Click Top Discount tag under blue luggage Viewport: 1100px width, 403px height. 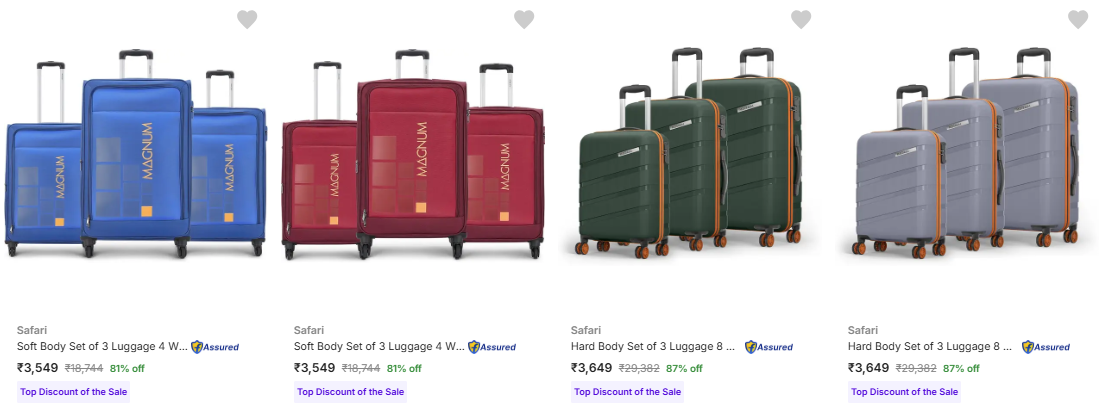click(74, 392)
